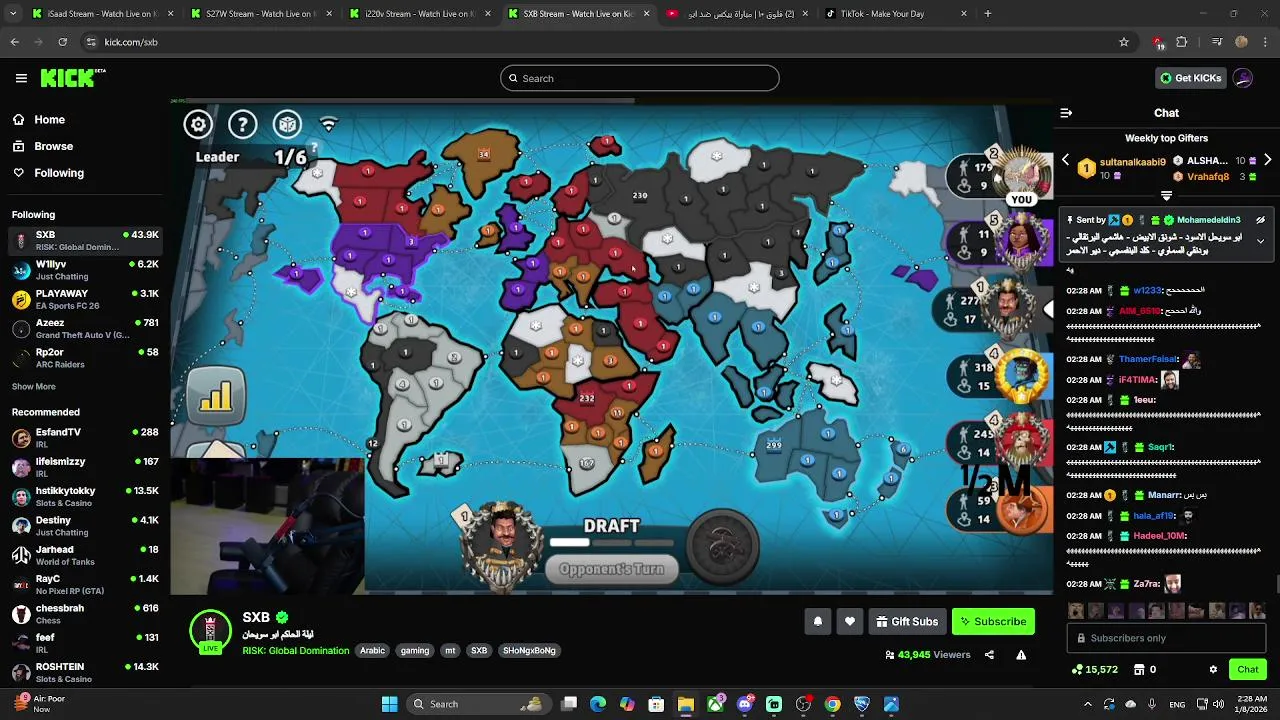1280x720 pixels.
Task: Open a new browser tab
Action: (988, 14)
